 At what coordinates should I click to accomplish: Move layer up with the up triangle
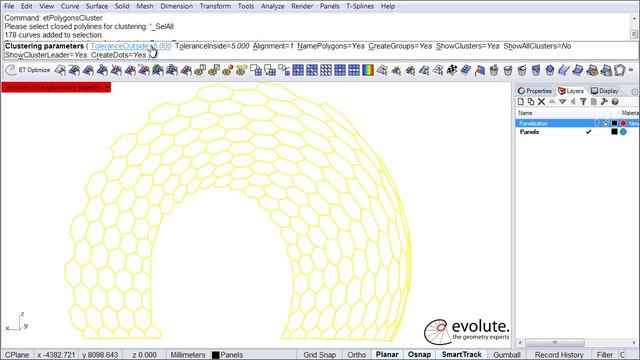(552, 102)
